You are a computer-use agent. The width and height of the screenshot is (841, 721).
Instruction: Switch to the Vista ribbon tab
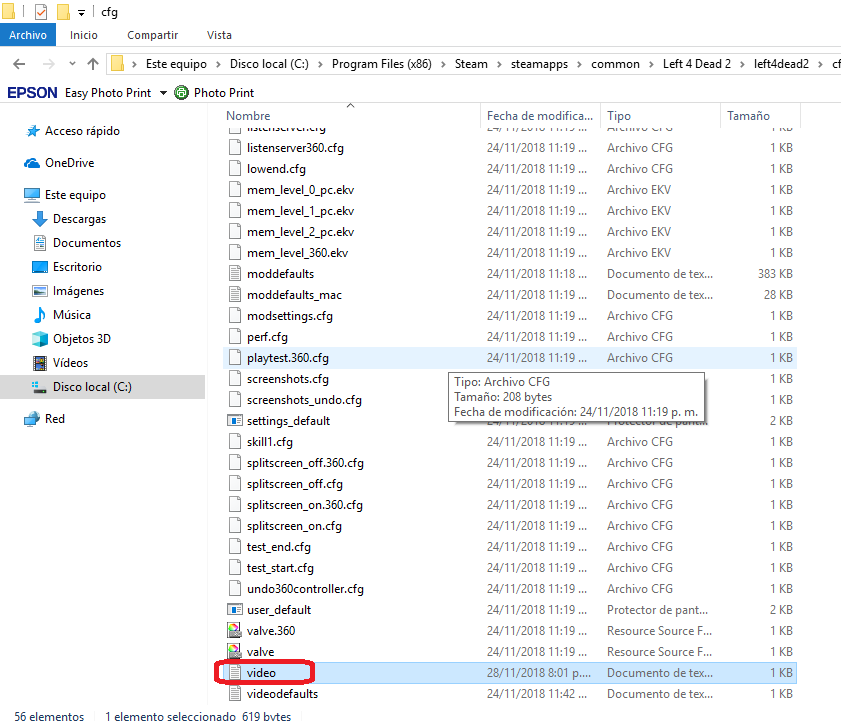click(219, 35)
